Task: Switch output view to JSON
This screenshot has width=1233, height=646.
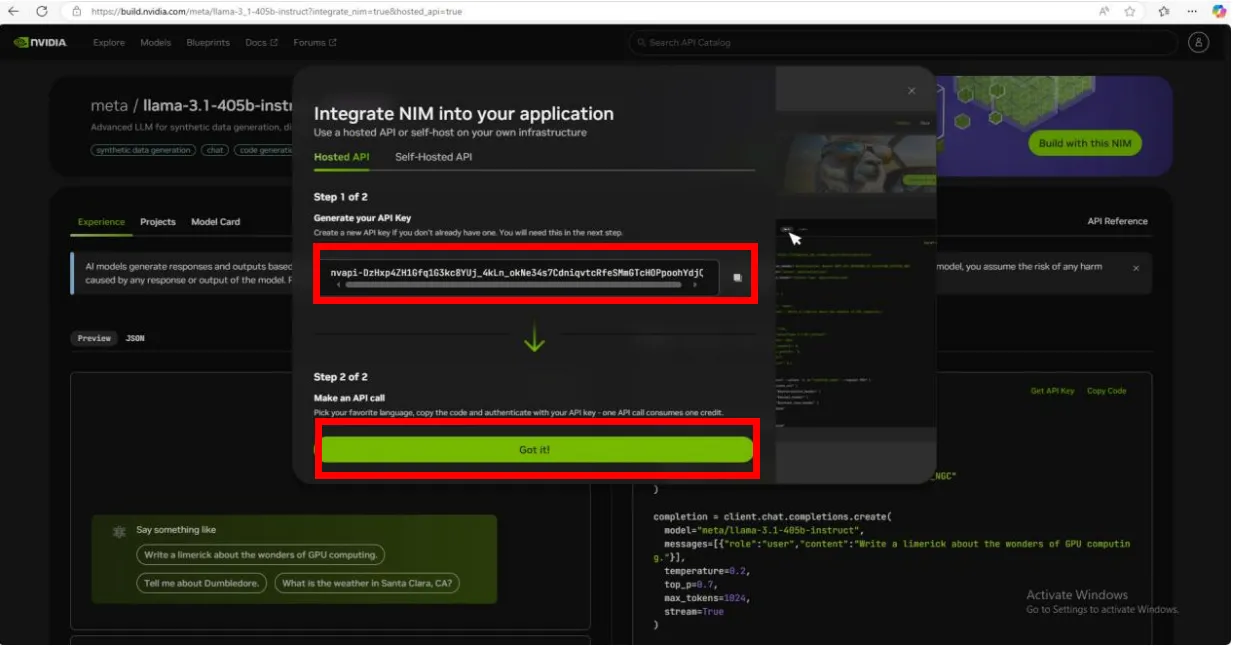Action: point(135,338)
